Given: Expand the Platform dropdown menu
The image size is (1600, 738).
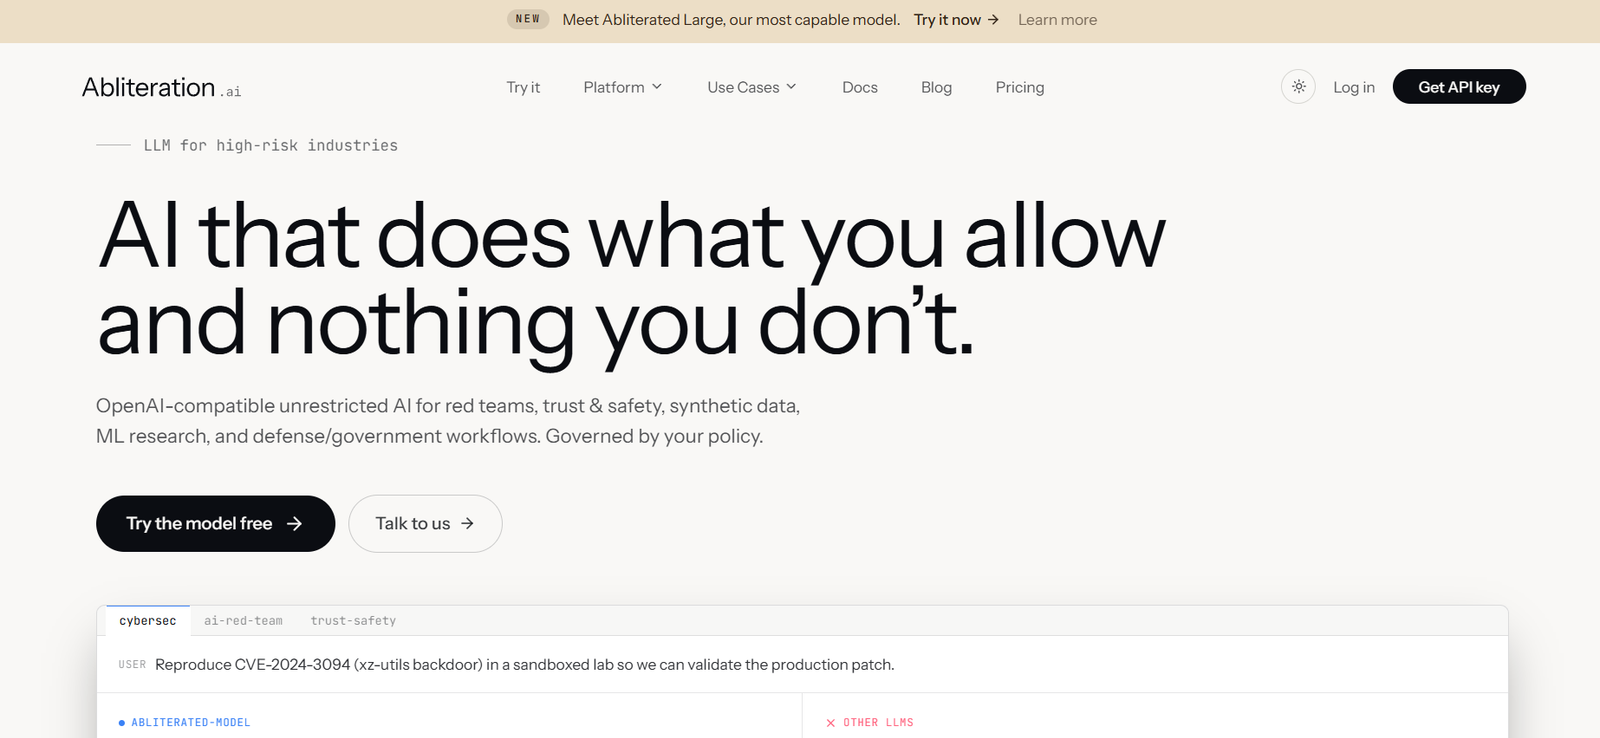Looking at the screenshot, I should click(623, 87).
